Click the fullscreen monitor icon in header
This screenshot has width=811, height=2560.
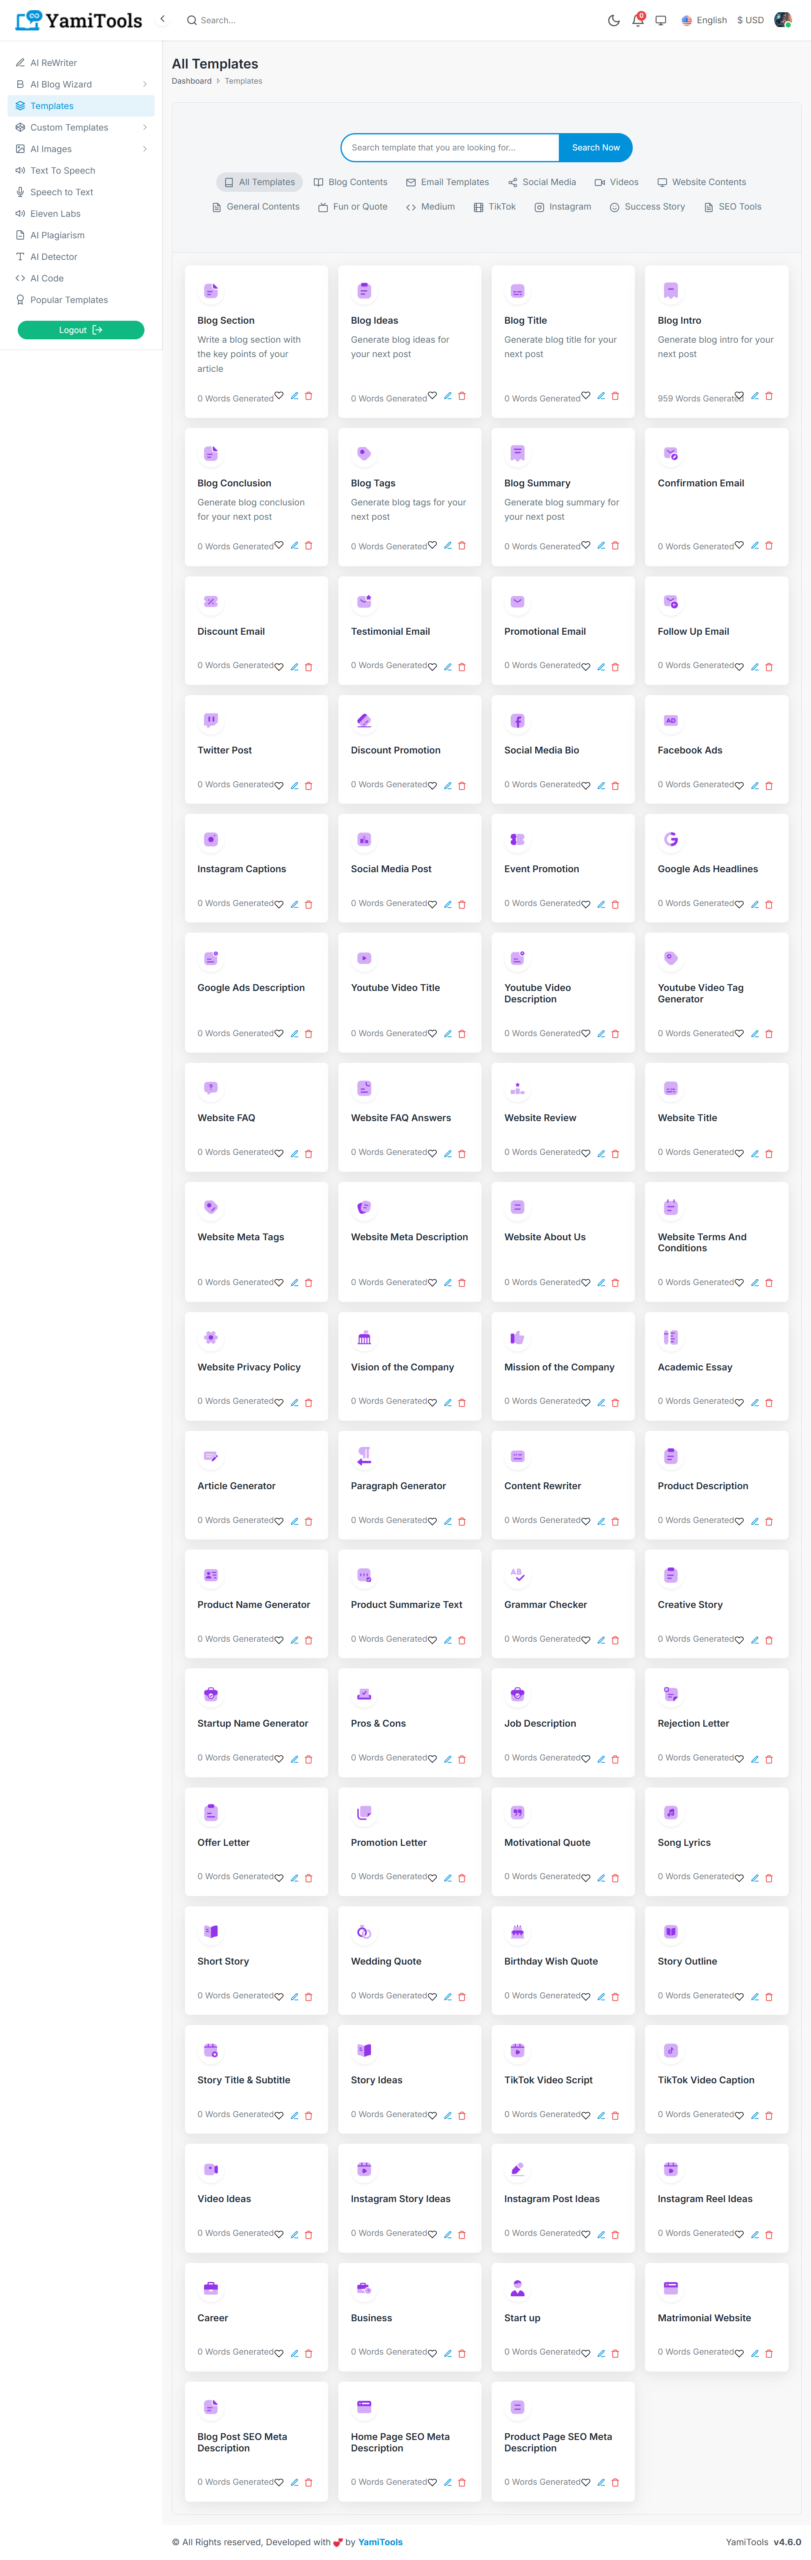click(661, 20)
